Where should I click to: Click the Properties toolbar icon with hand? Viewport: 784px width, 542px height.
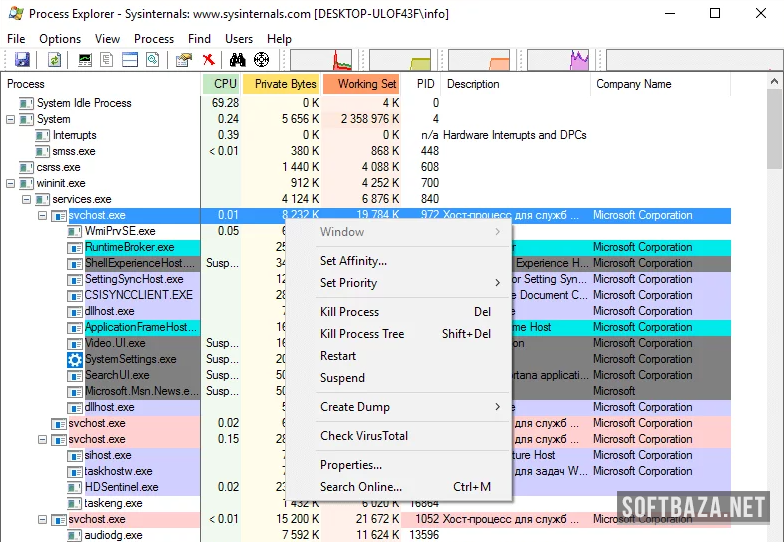[183, 60]
